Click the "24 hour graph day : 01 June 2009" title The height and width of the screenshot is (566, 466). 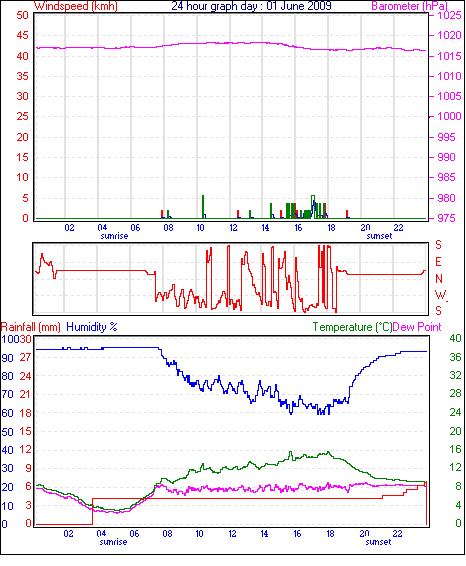click(251, 6)
